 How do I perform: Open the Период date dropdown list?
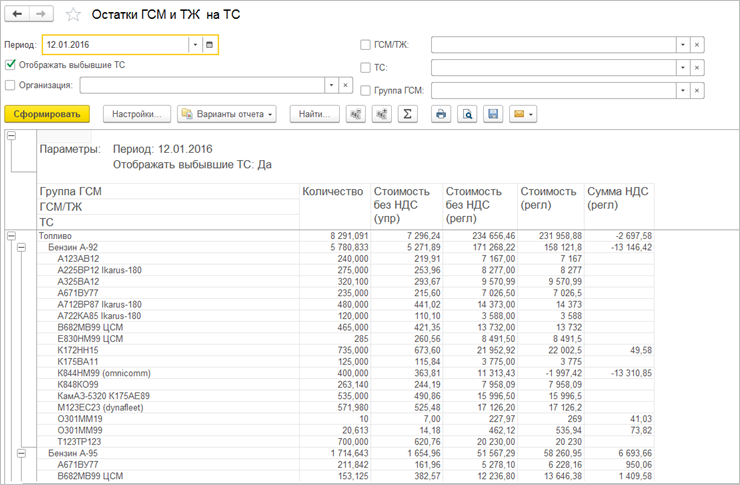point(194,45)
